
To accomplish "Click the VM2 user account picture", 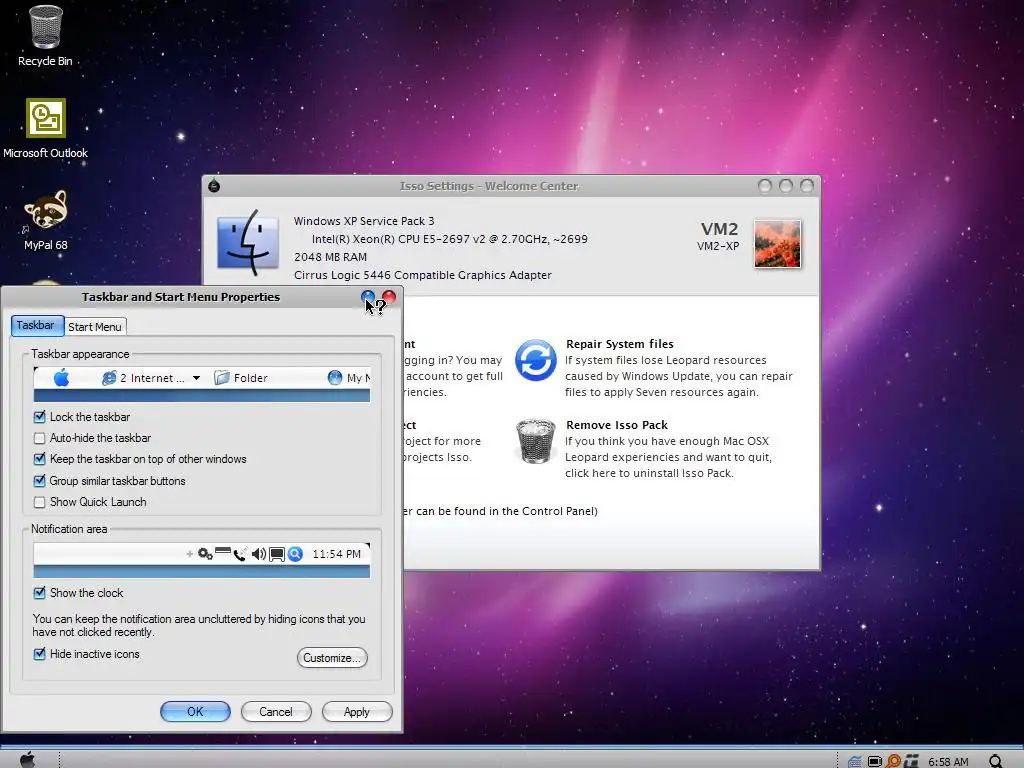I will (777, 244).
